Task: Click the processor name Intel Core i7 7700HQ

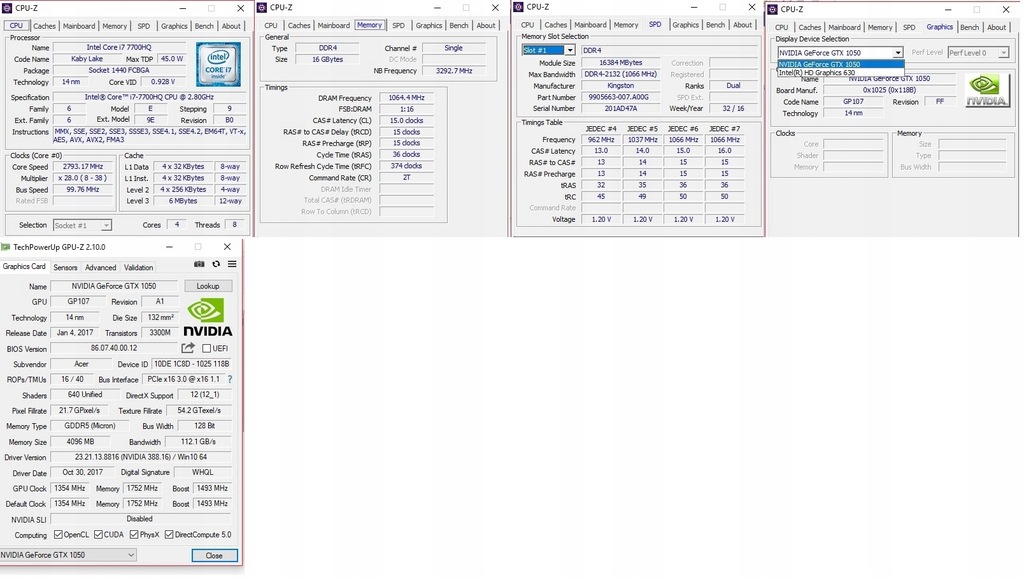Action: click(x=119, y=48)
